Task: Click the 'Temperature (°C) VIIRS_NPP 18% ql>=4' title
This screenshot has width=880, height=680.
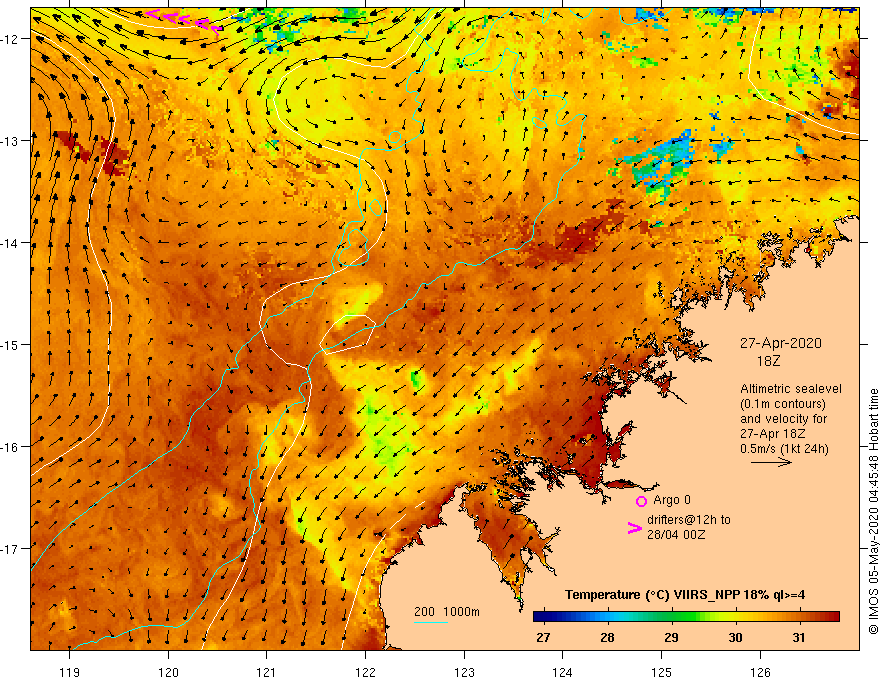Action: point(685,595)
